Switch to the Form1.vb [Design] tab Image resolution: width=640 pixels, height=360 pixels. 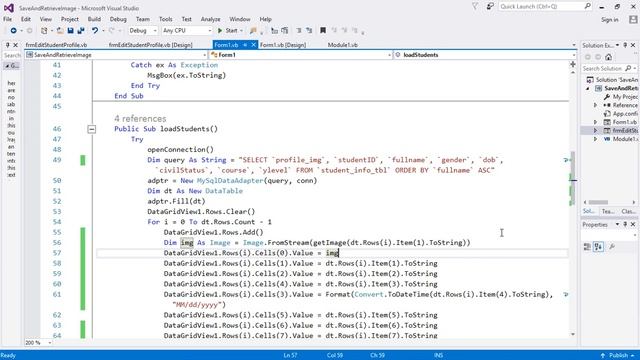(x=283, y=45)
